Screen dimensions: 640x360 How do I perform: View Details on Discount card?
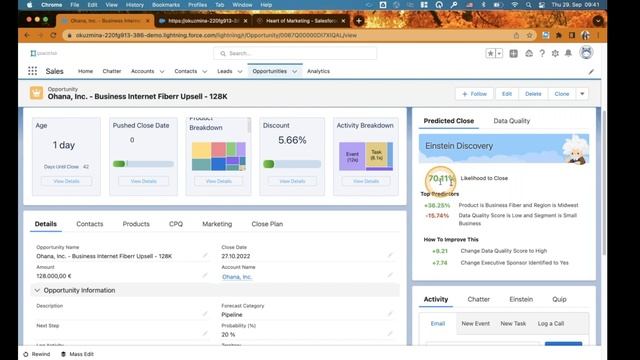pos(292,181)
